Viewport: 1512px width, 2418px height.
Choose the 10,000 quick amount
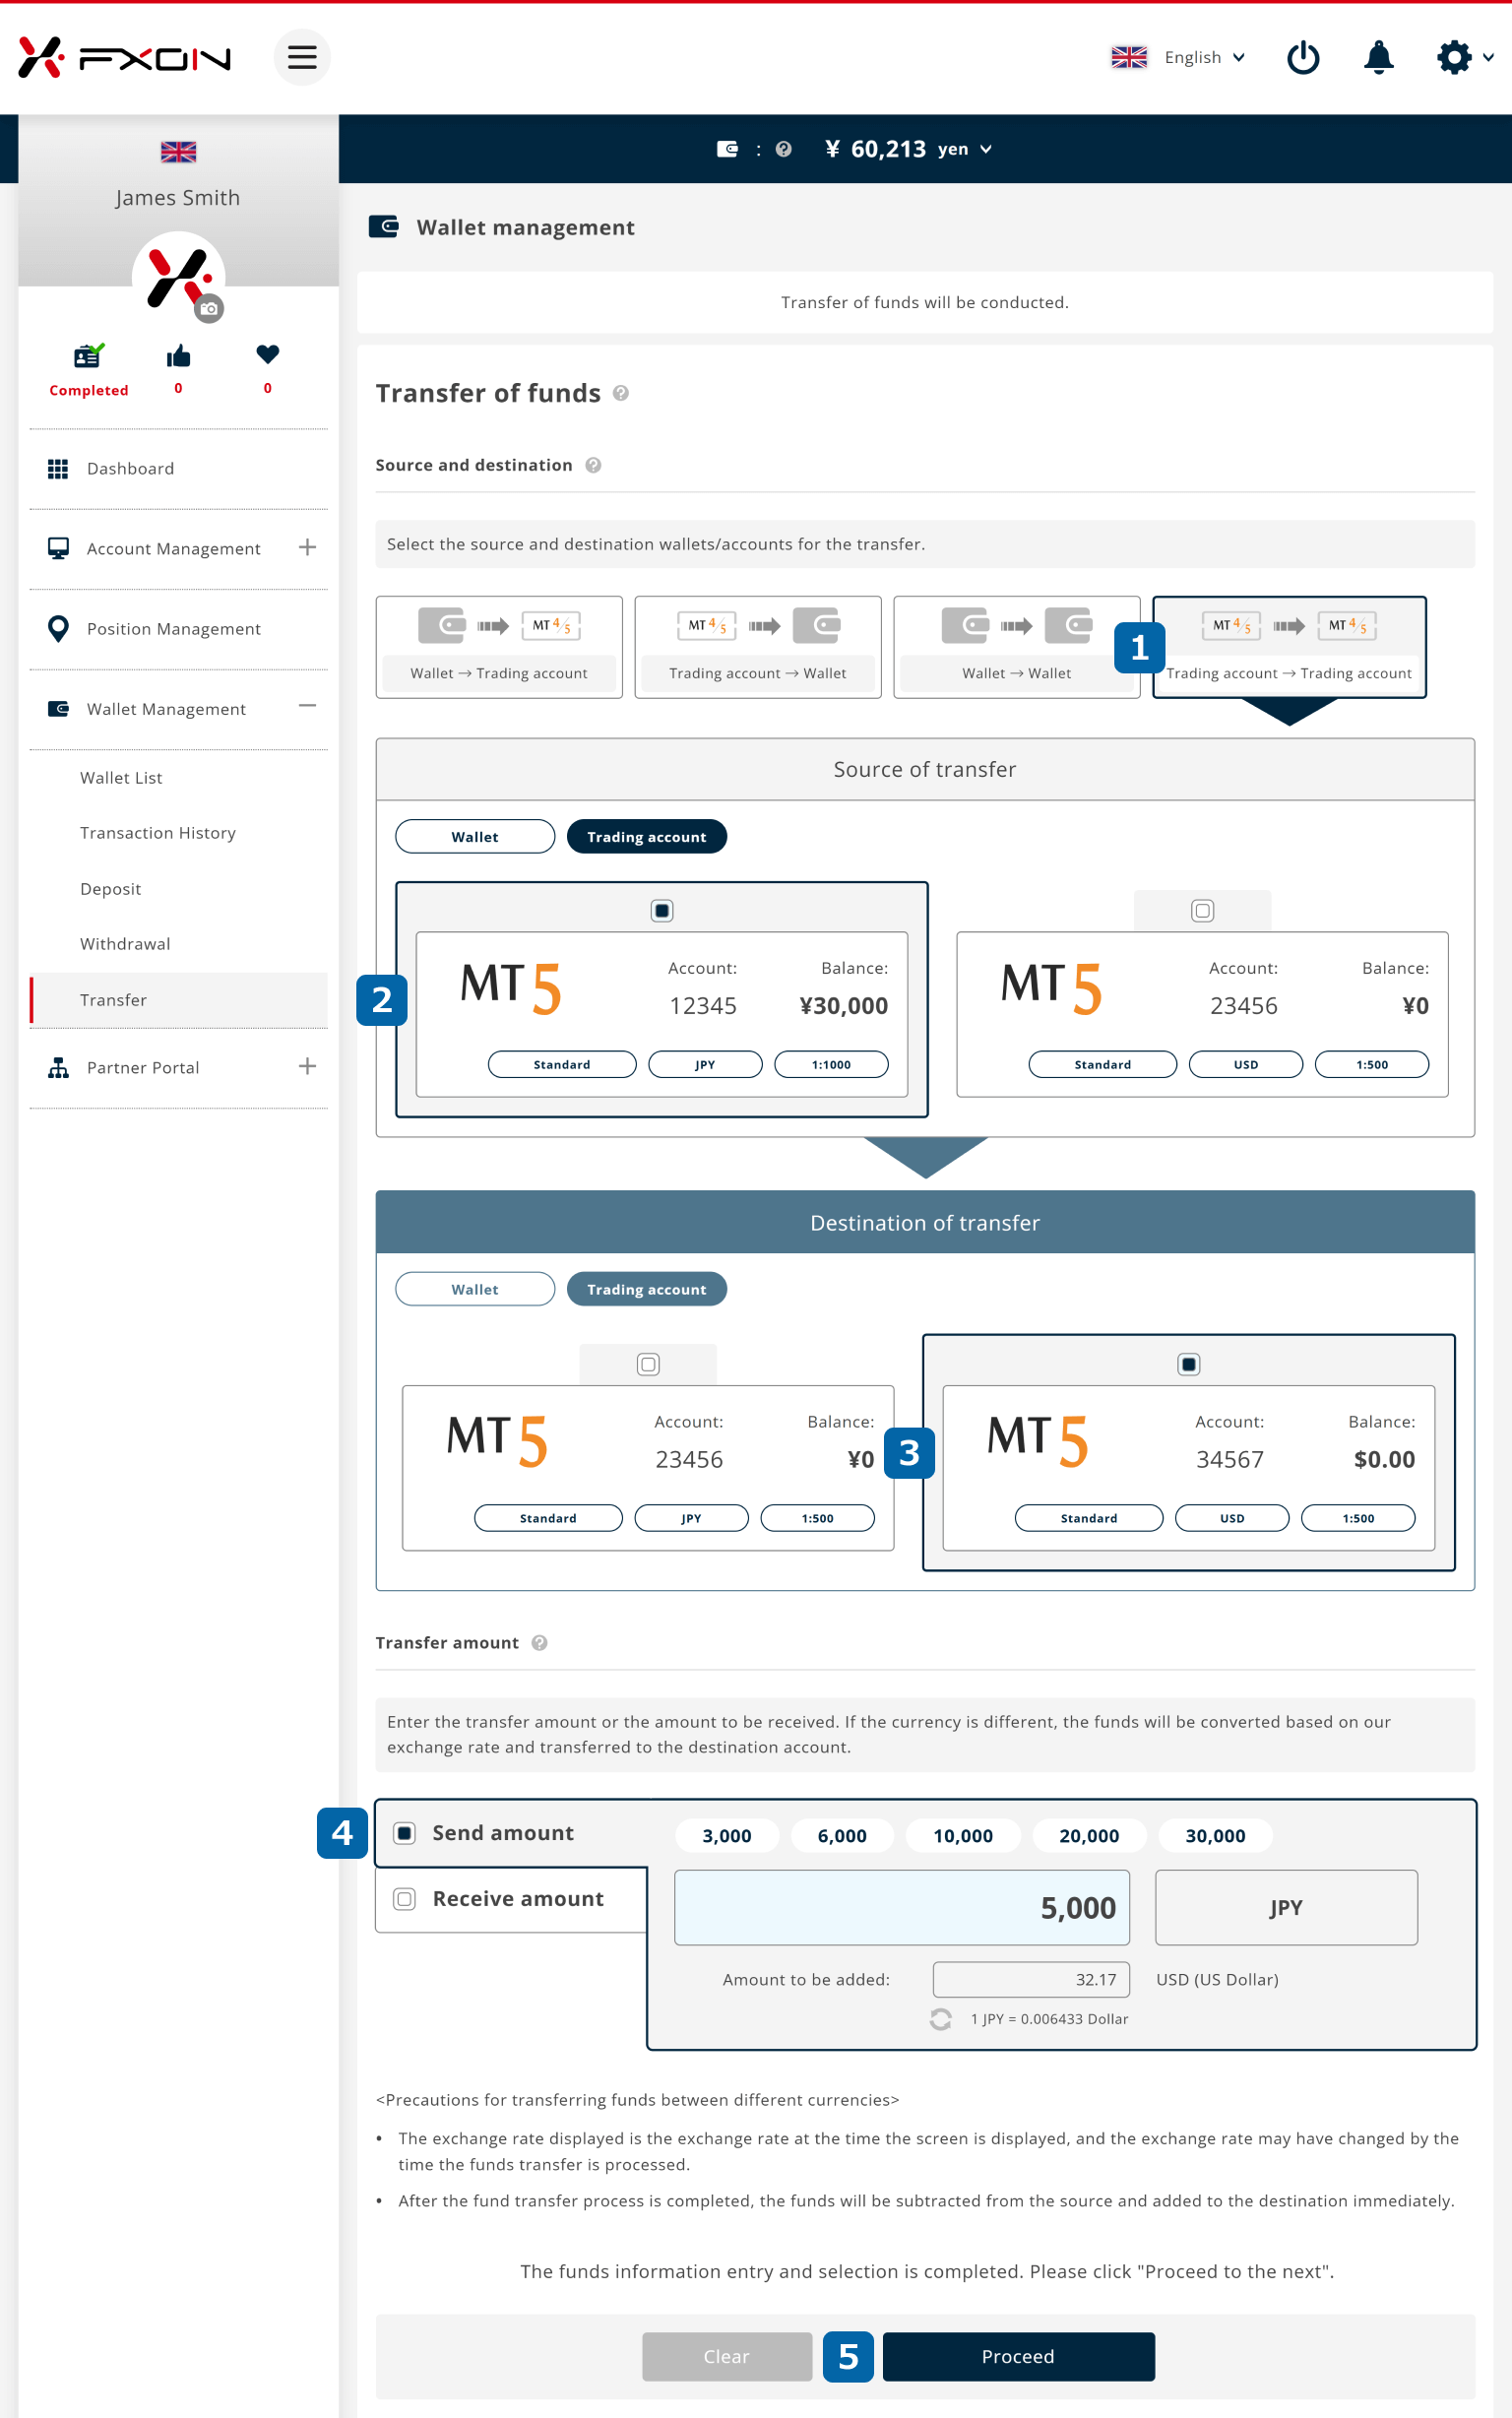(x=963, y=1836)
